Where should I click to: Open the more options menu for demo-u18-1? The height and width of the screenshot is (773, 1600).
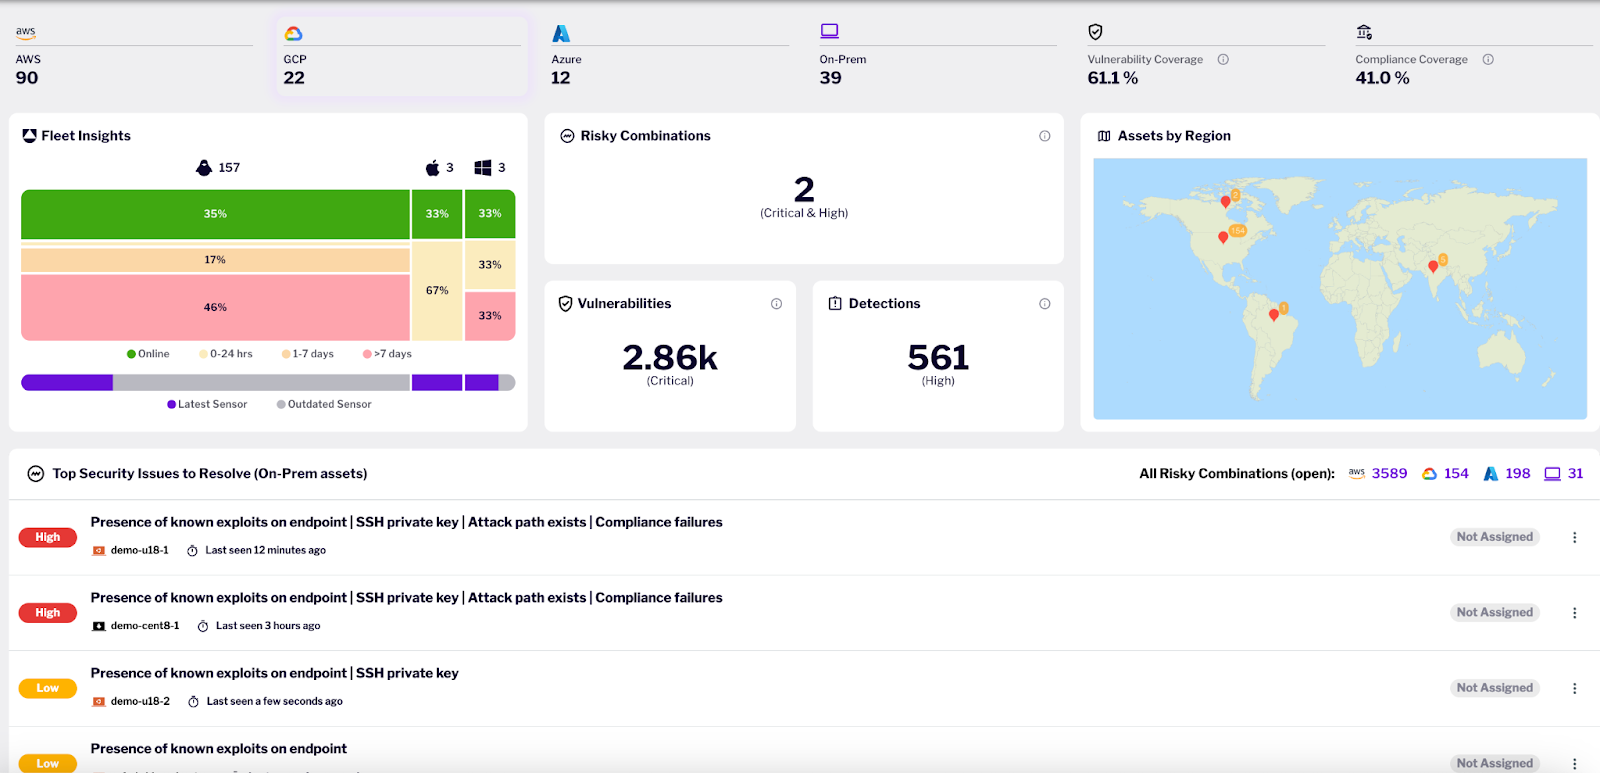(1574, 537)
